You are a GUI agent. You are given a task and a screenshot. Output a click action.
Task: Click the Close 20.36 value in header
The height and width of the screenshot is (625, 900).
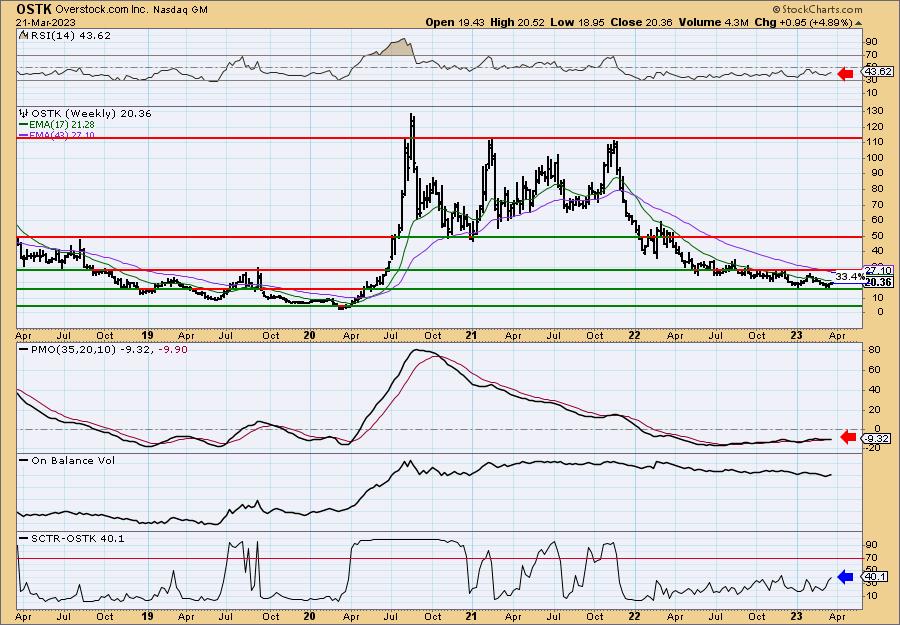[x=642, y=22]
